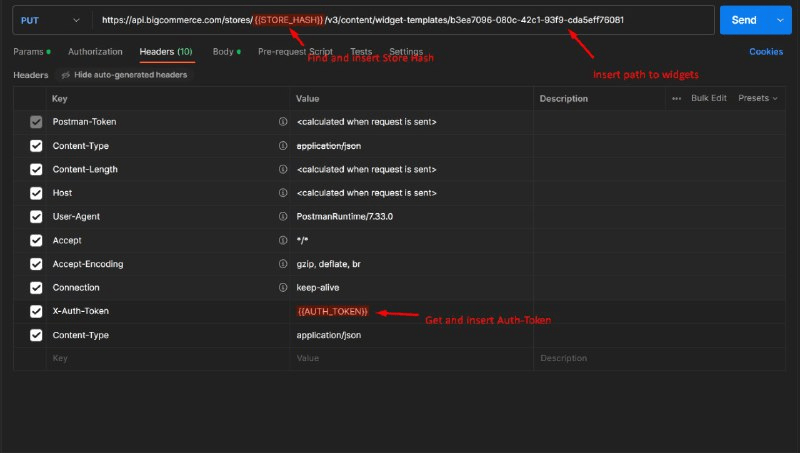Click the info icon beside Connection header

(283, 288)
